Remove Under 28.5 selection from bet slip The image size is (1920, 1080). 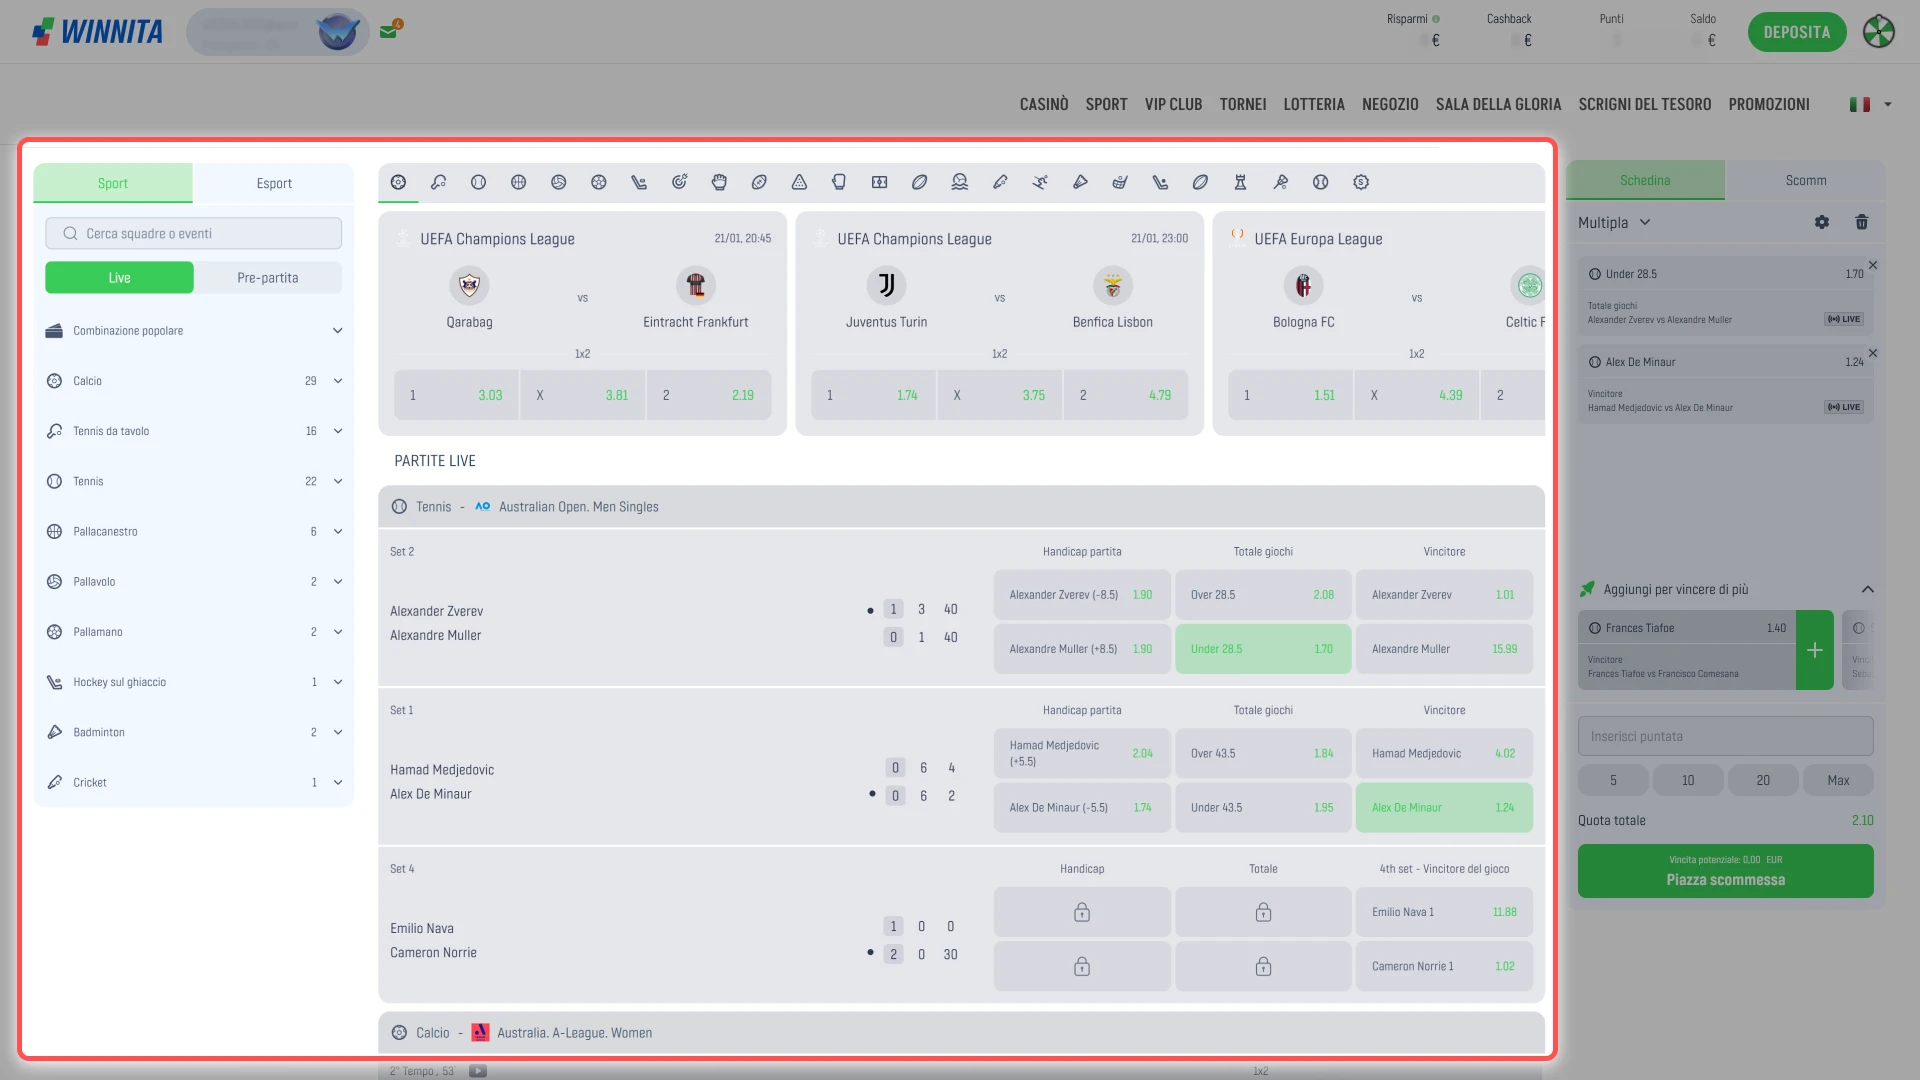pyautogui.click(x=1873, y=265)
